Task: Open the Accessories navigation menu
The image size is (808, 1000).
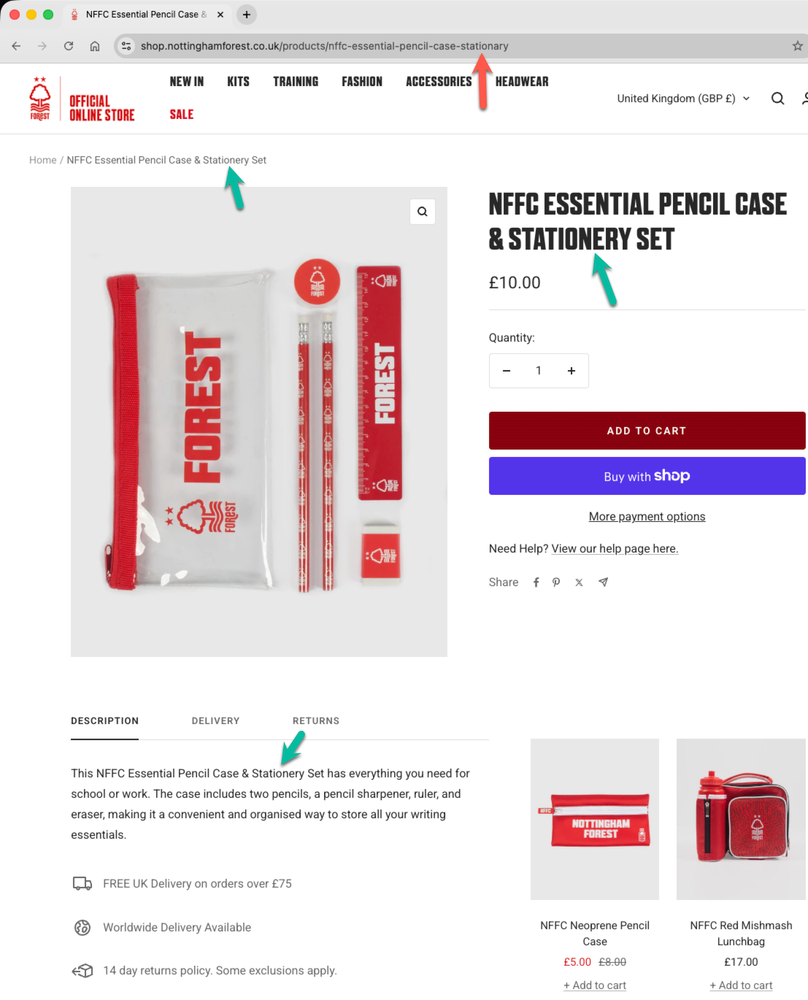Action: click(439, 82)
